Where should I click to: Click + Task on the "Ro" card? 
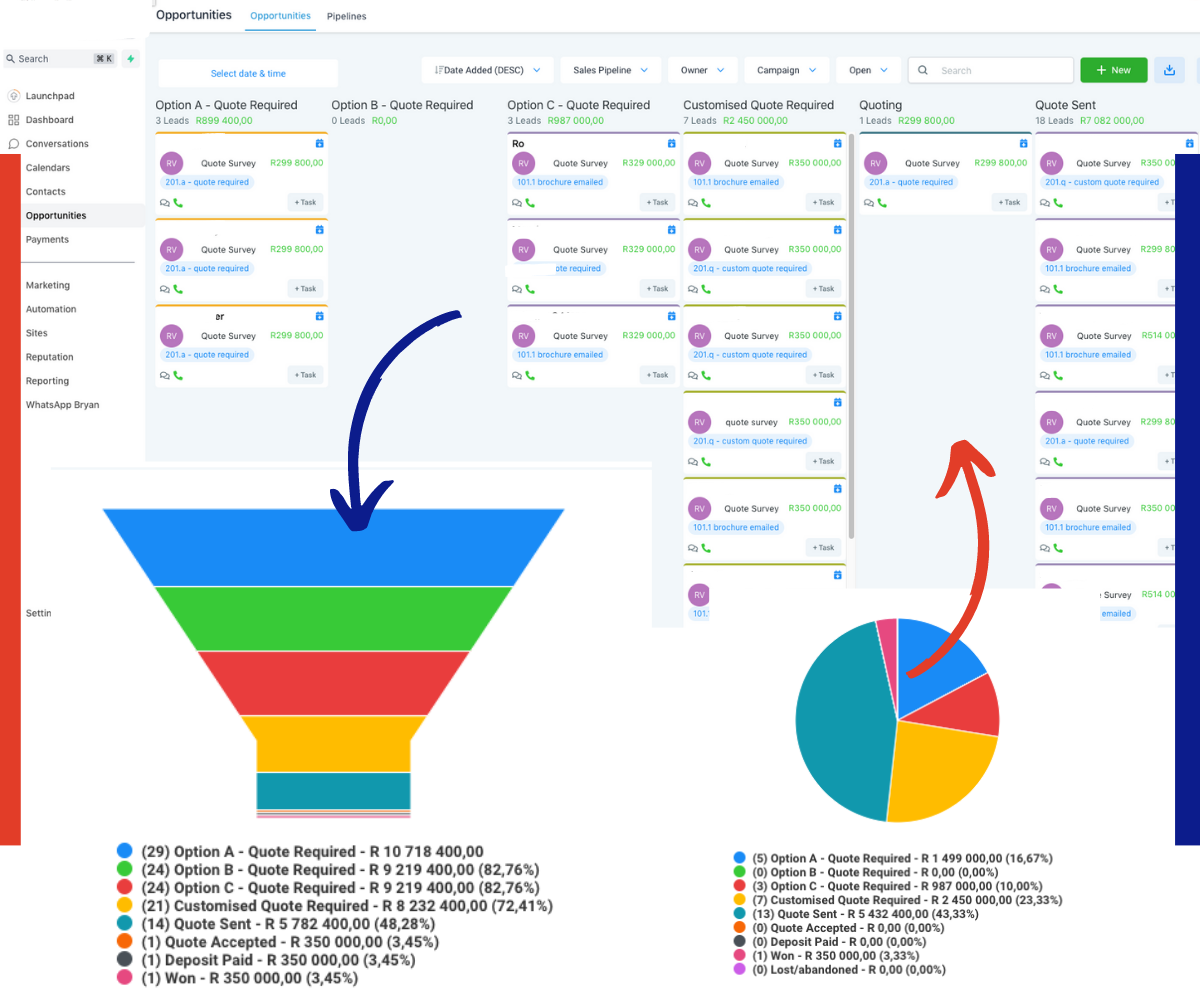click(657, 202)
